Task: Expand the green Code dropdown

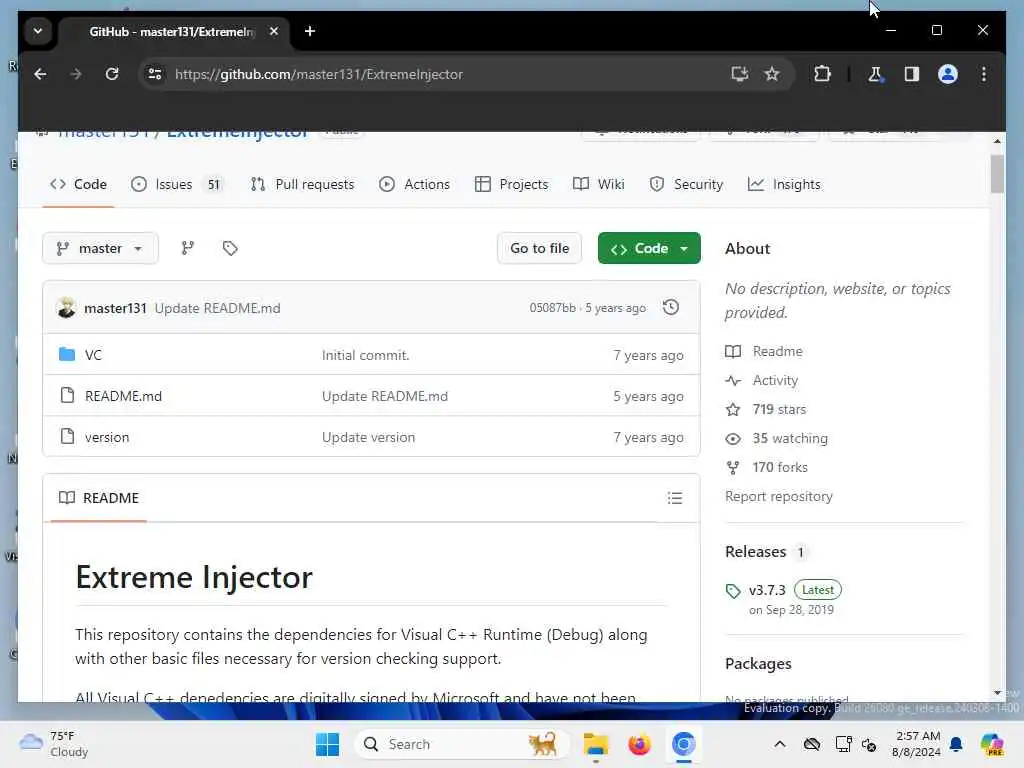Action: (x=649, y=248)
